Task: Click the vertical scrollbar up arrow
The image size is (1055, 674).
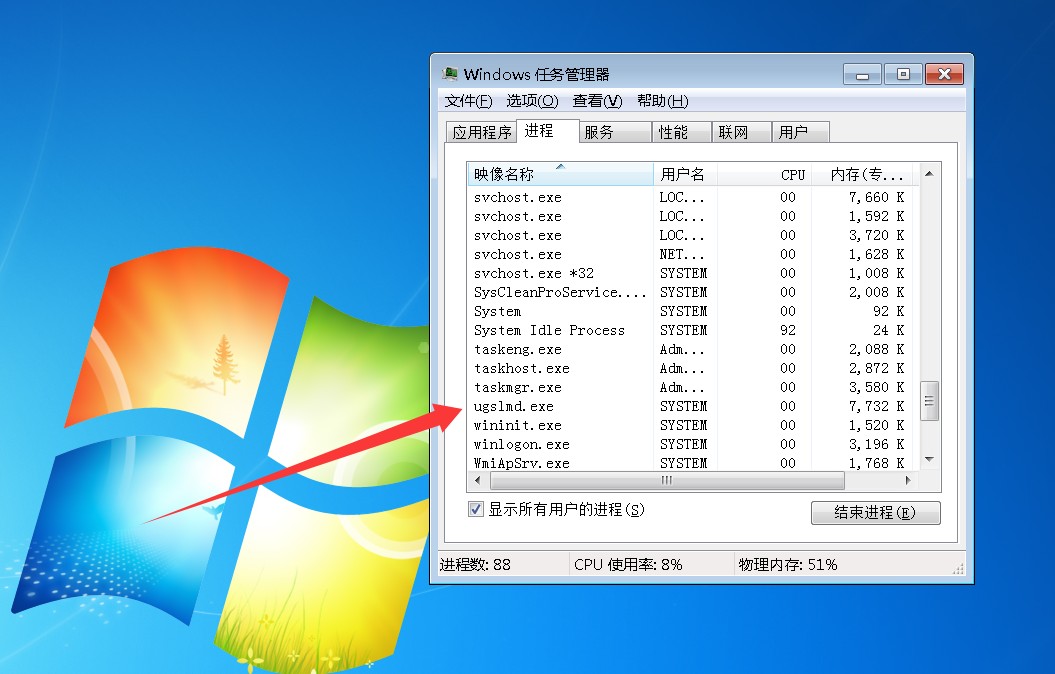Action: [x=929, y=174]
